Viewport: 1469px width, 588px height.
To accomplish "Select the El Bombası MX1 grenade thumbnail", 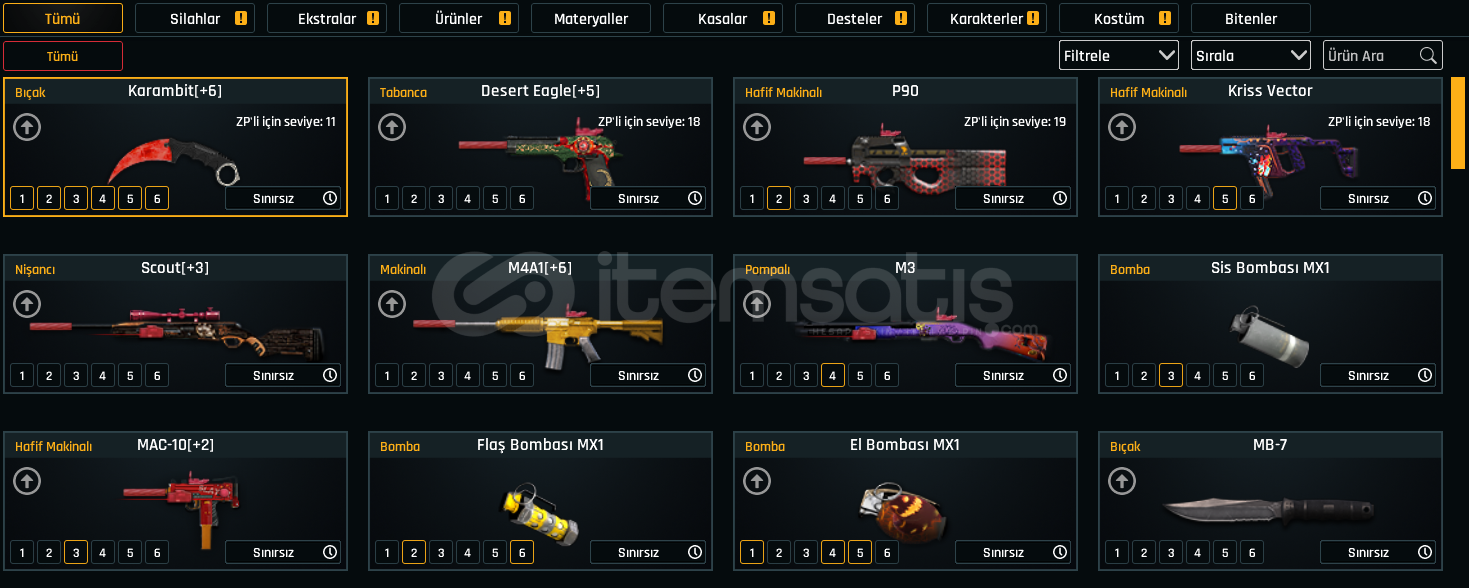I will 902,510.
